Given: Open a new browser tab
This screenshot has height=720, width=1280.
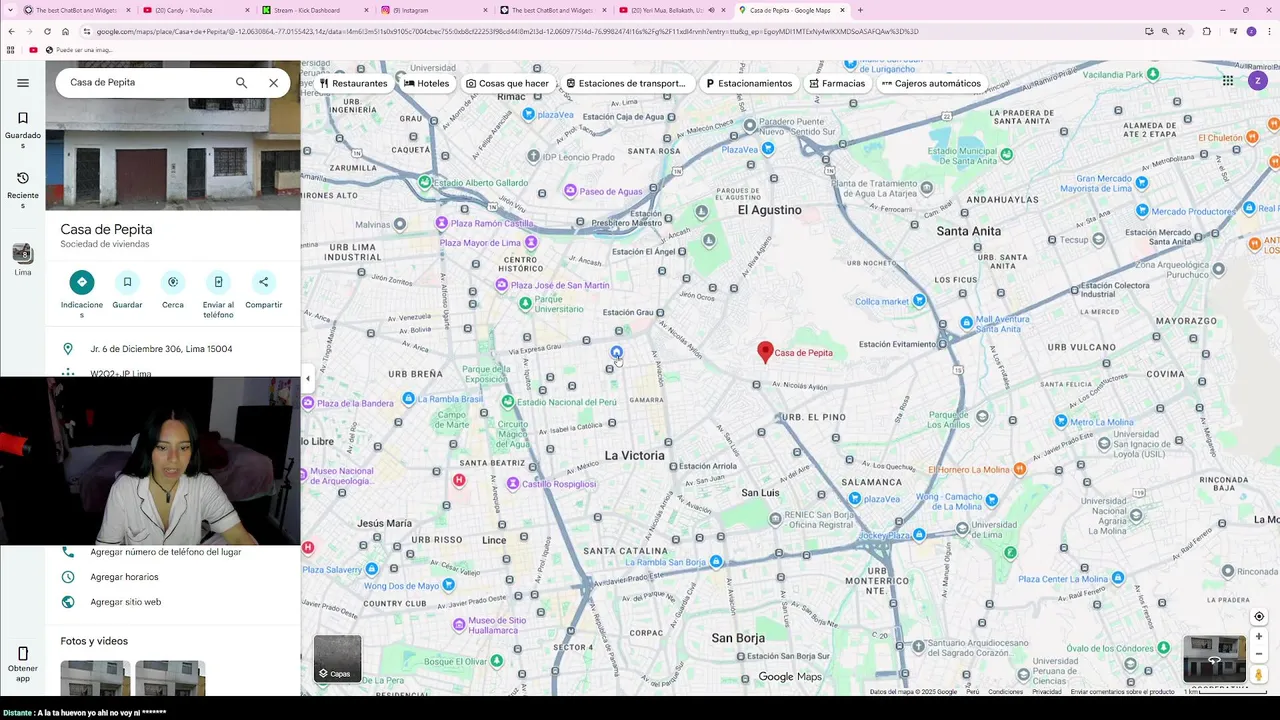Looking at the screenshot, I should click(860, 10).
